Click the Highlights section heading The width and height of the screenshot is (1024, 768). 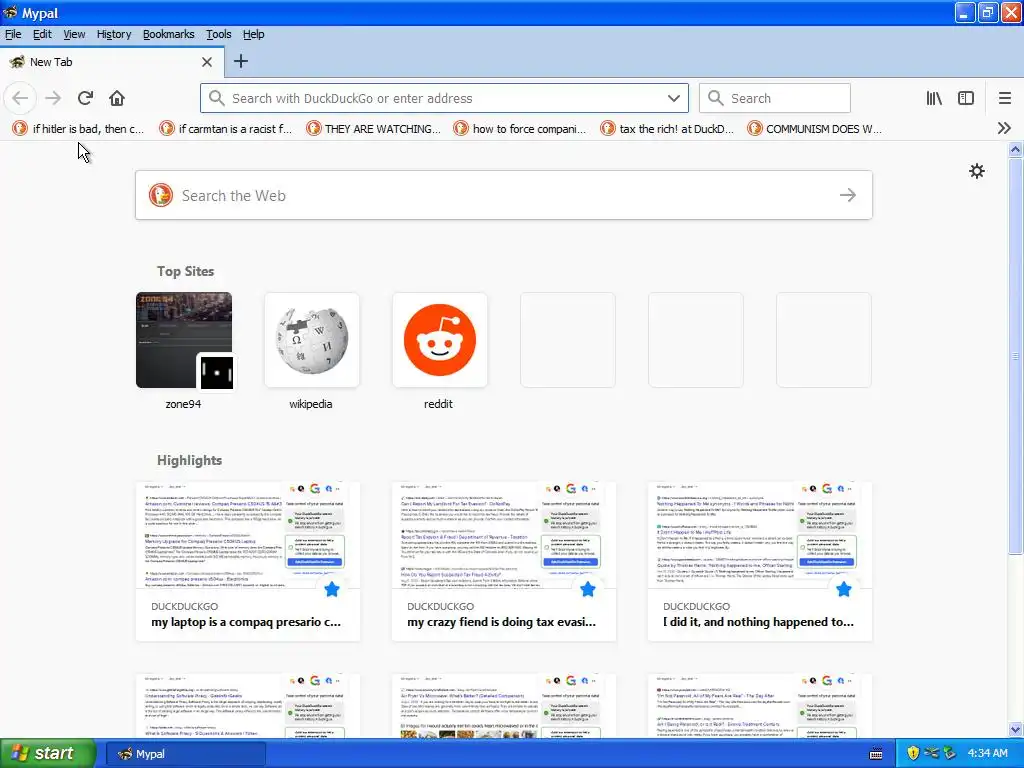point(189,460)
